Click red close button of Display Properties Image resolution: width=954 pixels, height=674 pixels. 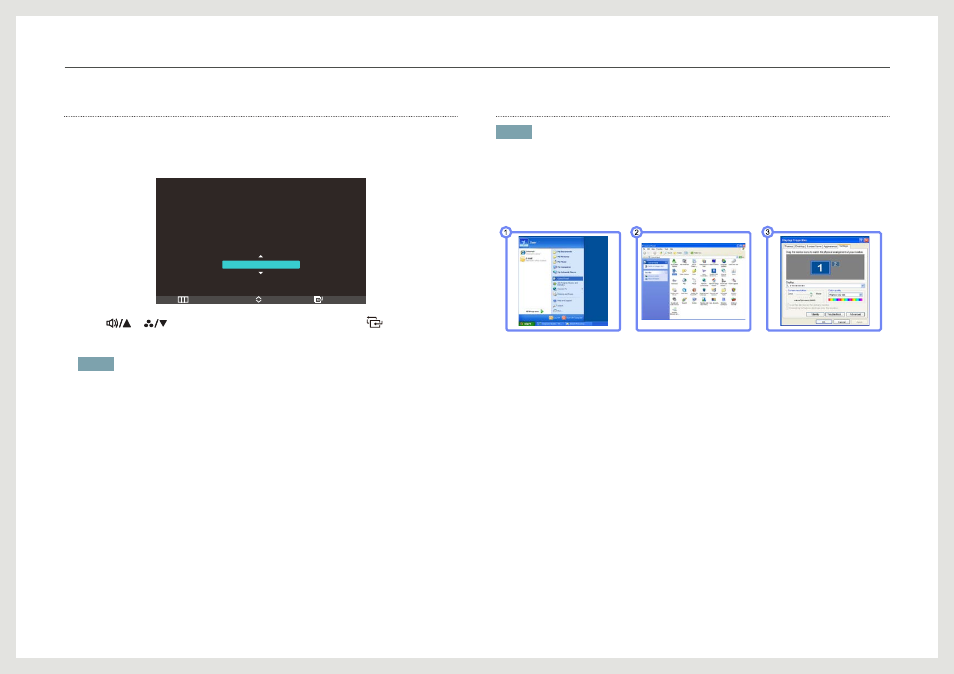[866, 240]
